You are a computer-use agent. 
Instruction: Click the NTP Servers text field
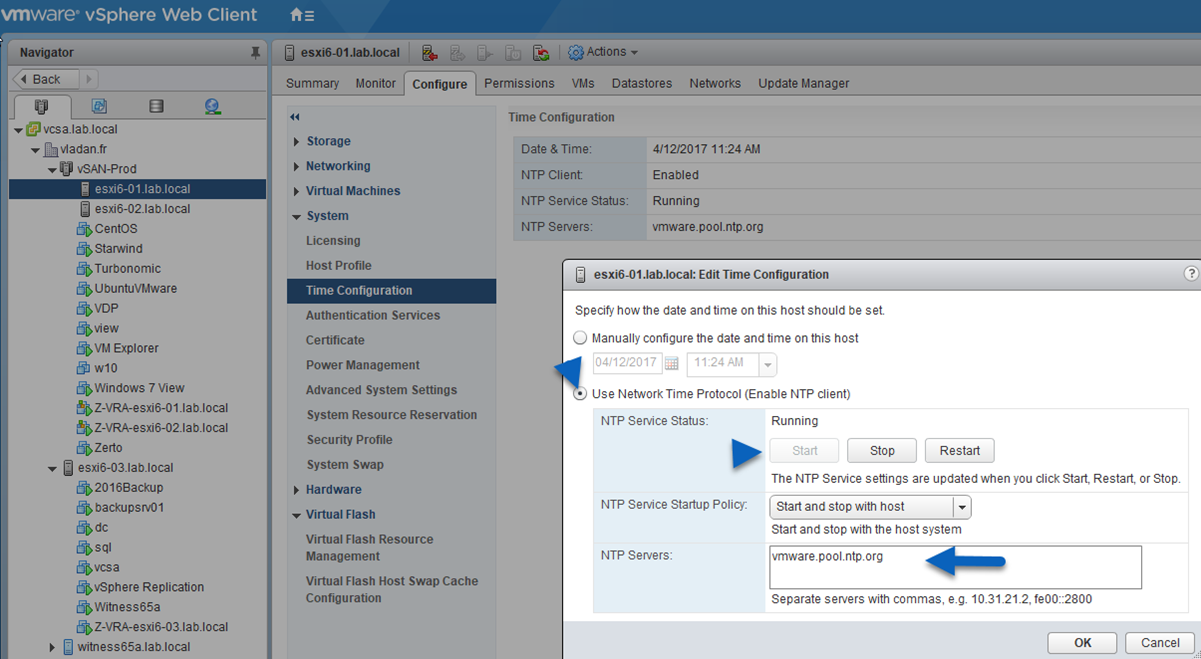click(955, 567)
